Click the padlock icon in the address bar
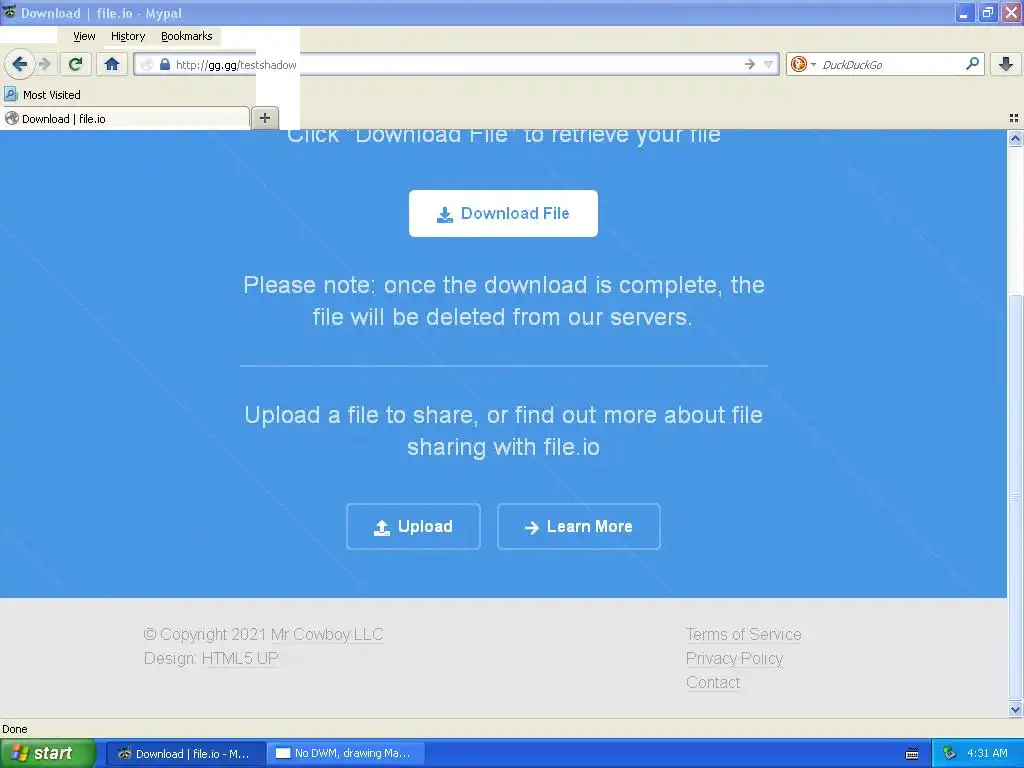Image resolution: width=1024 pixels, height=768 pixels. tap(165, 64)
